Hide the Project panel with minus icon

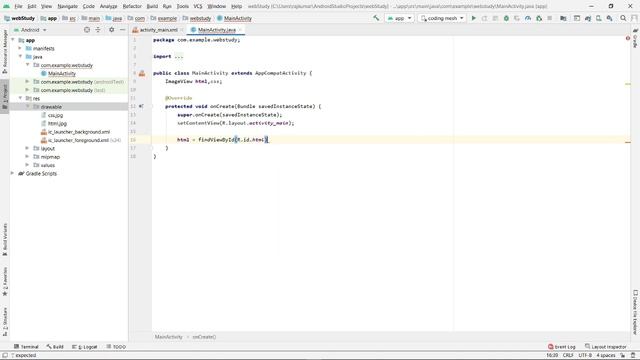[122, 30]
